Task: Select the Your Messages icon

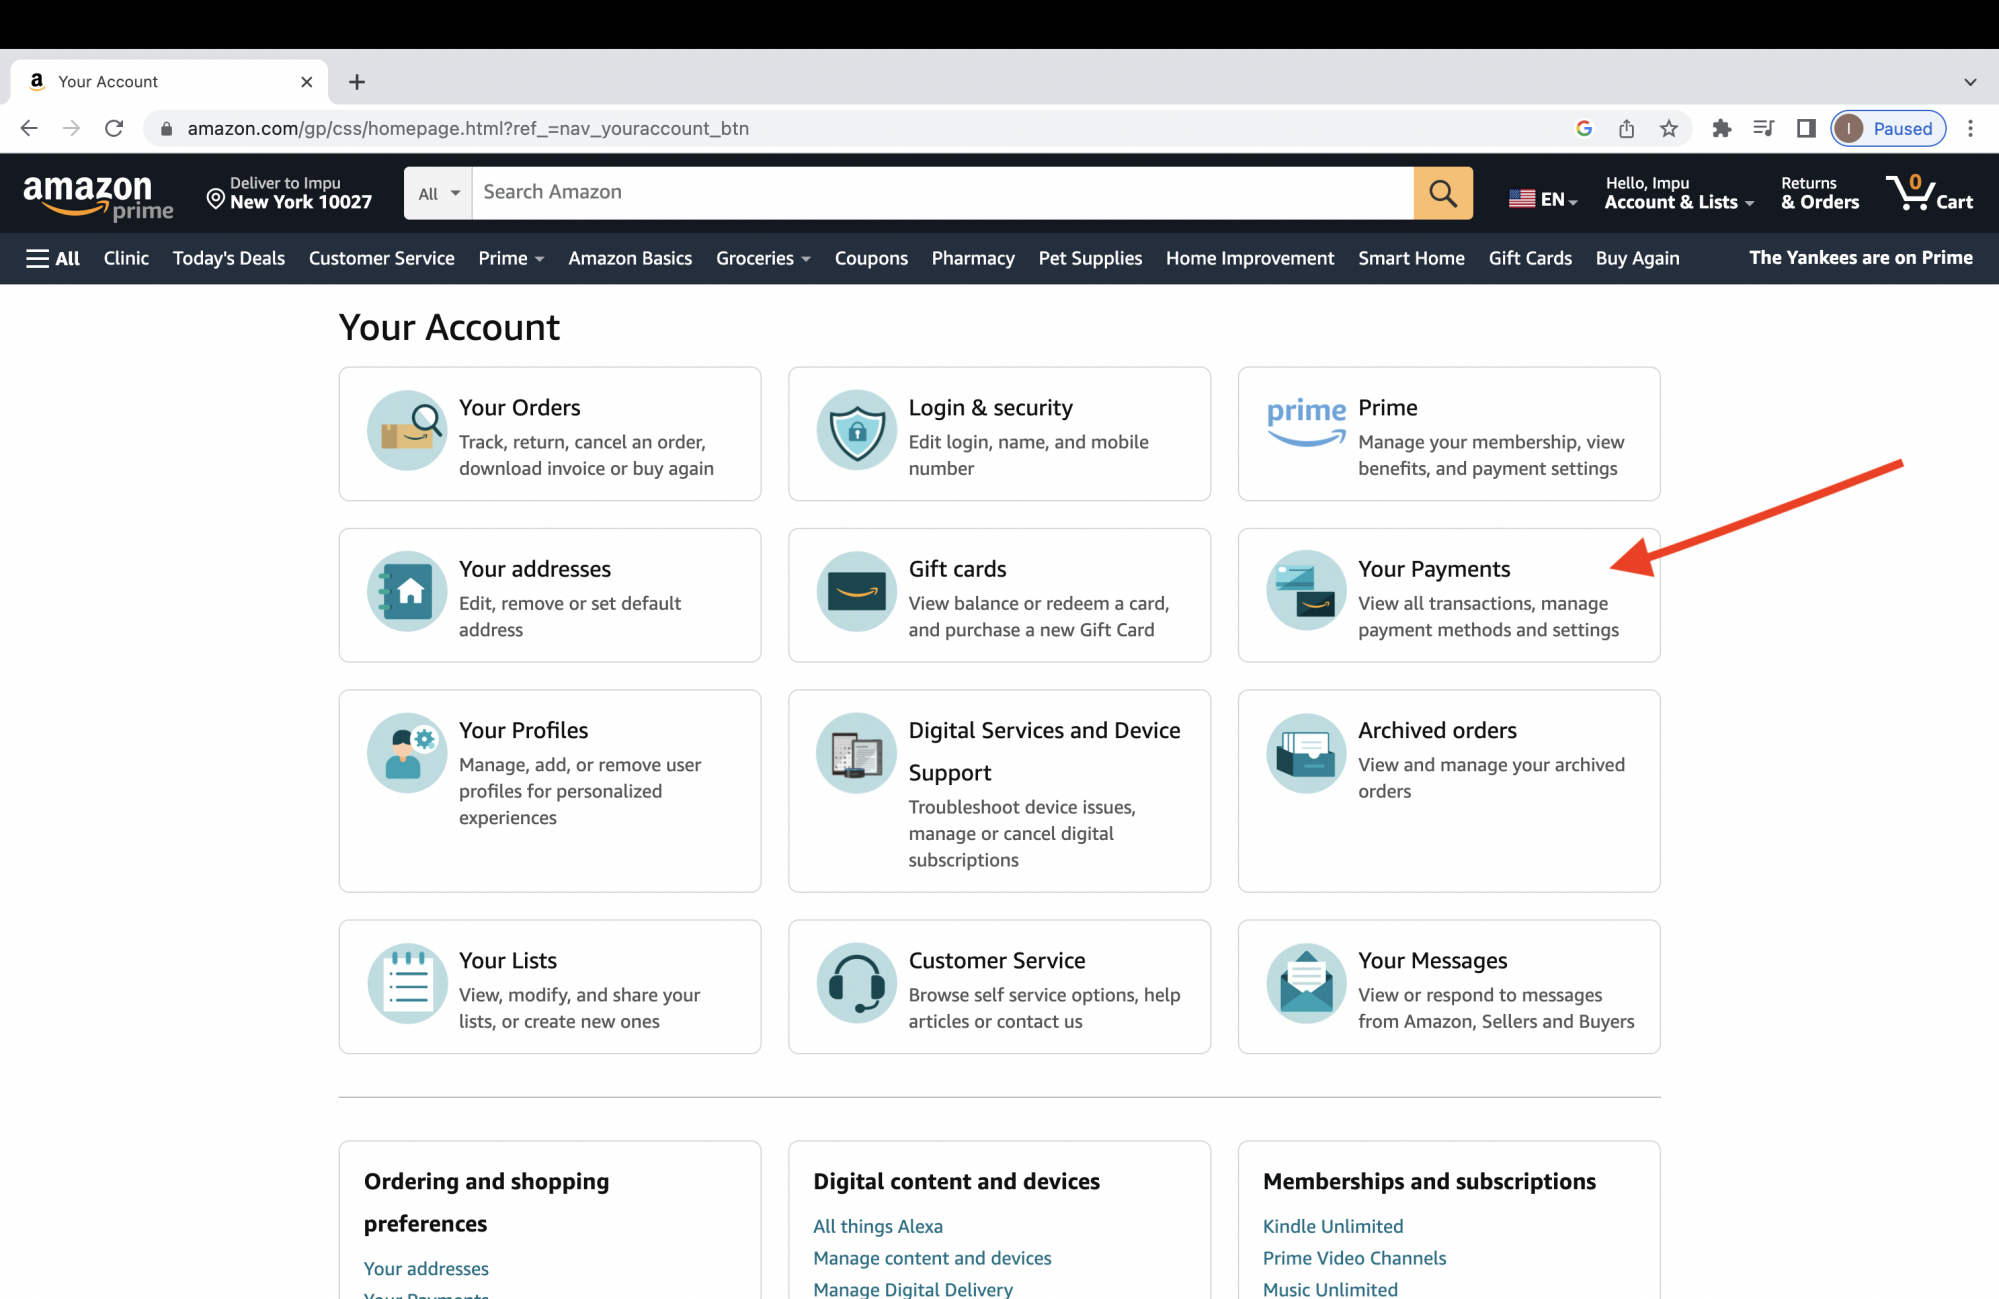Action: pyautogui.click(x=1307, y=980)
